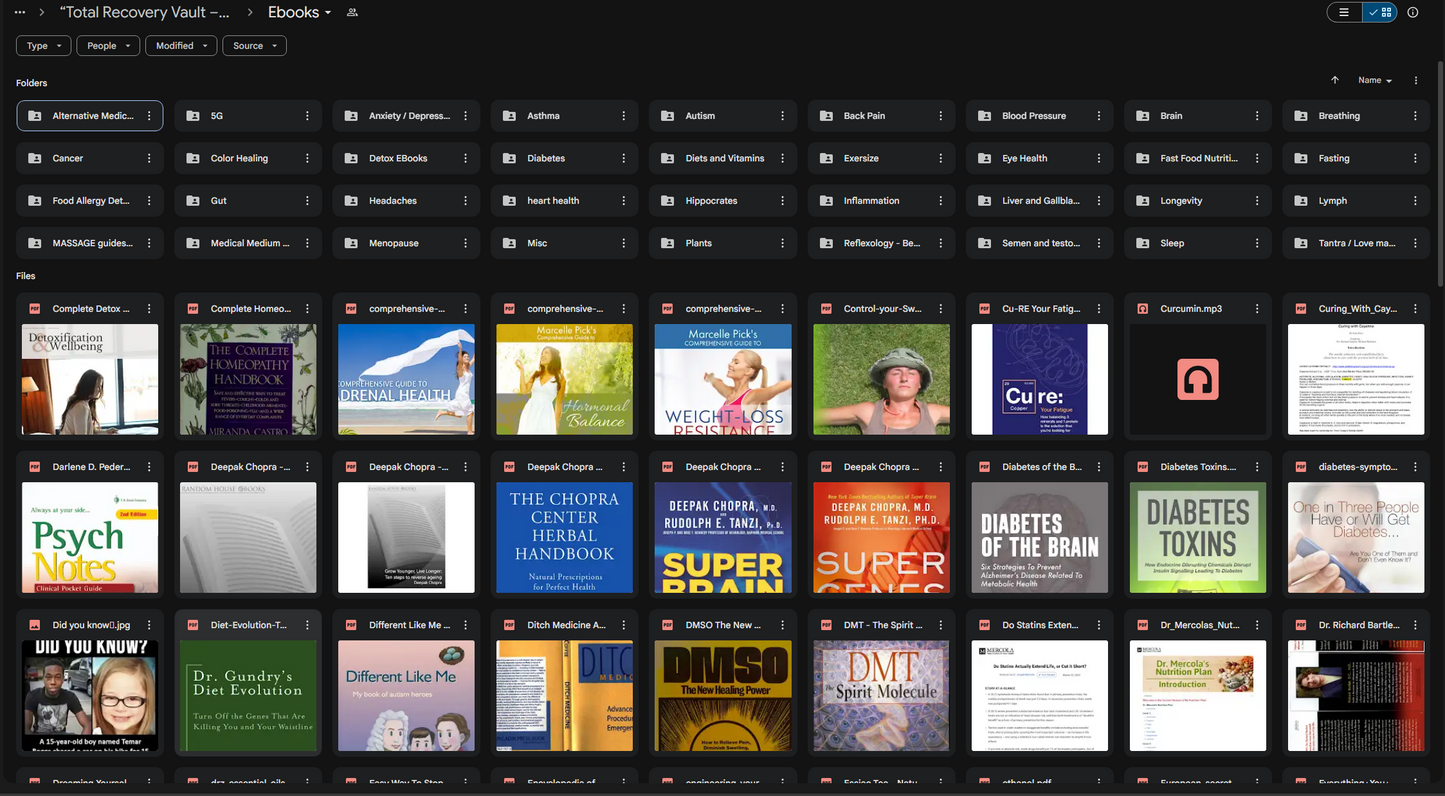The width and height of the screenshot is (1445, 796).
Task: Open more actions for Curcumin.mp3 file
Action: [x=1257, y=309]
